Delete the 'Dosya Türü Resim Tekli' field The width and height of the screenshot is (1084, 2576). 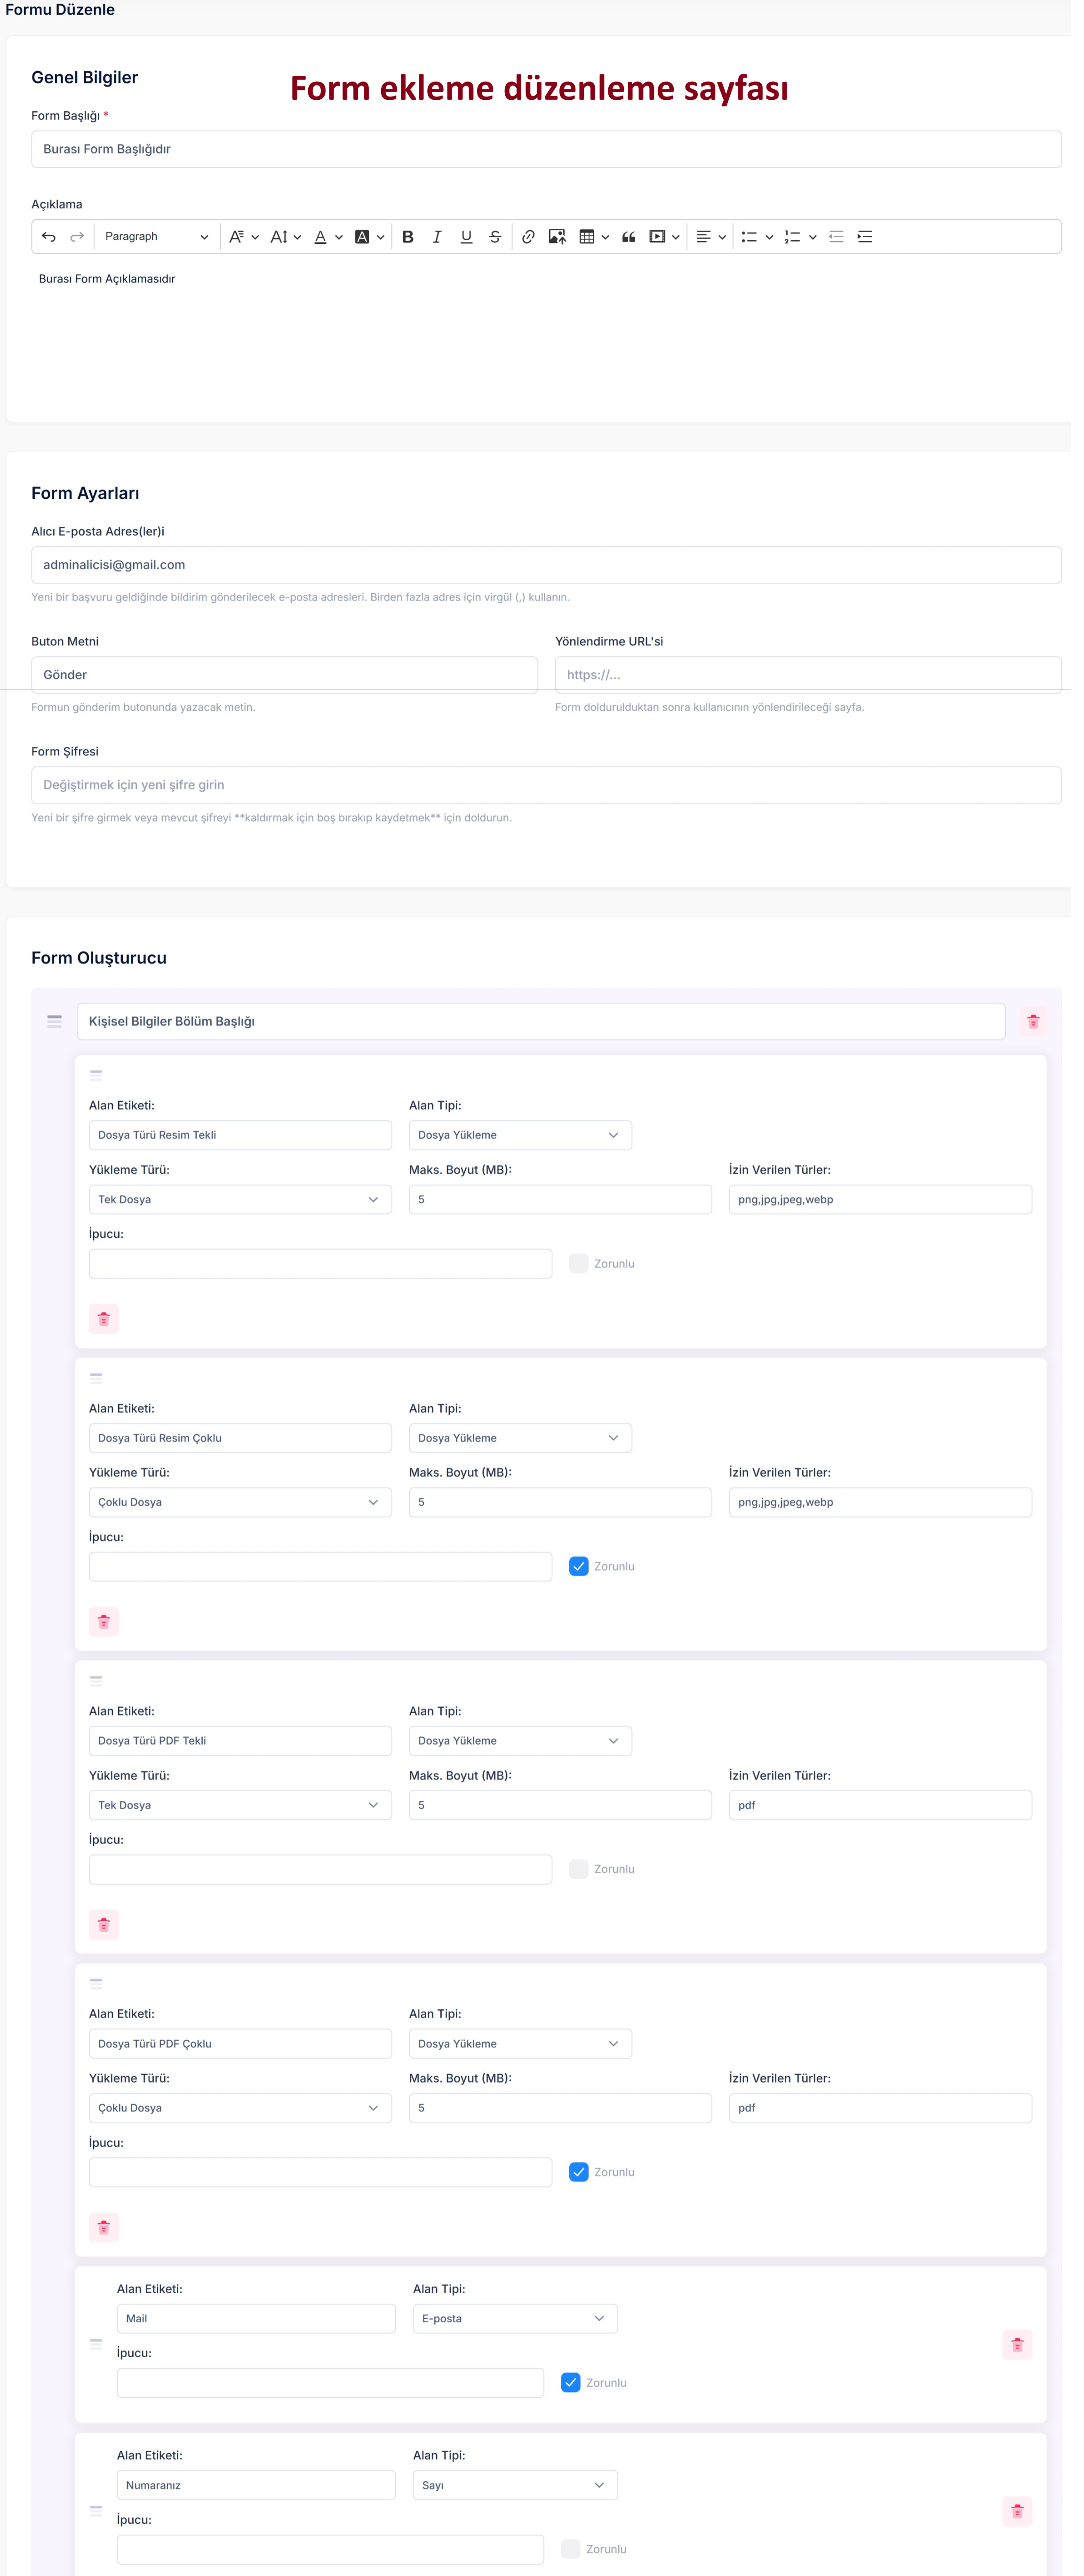coord(103,1318)
